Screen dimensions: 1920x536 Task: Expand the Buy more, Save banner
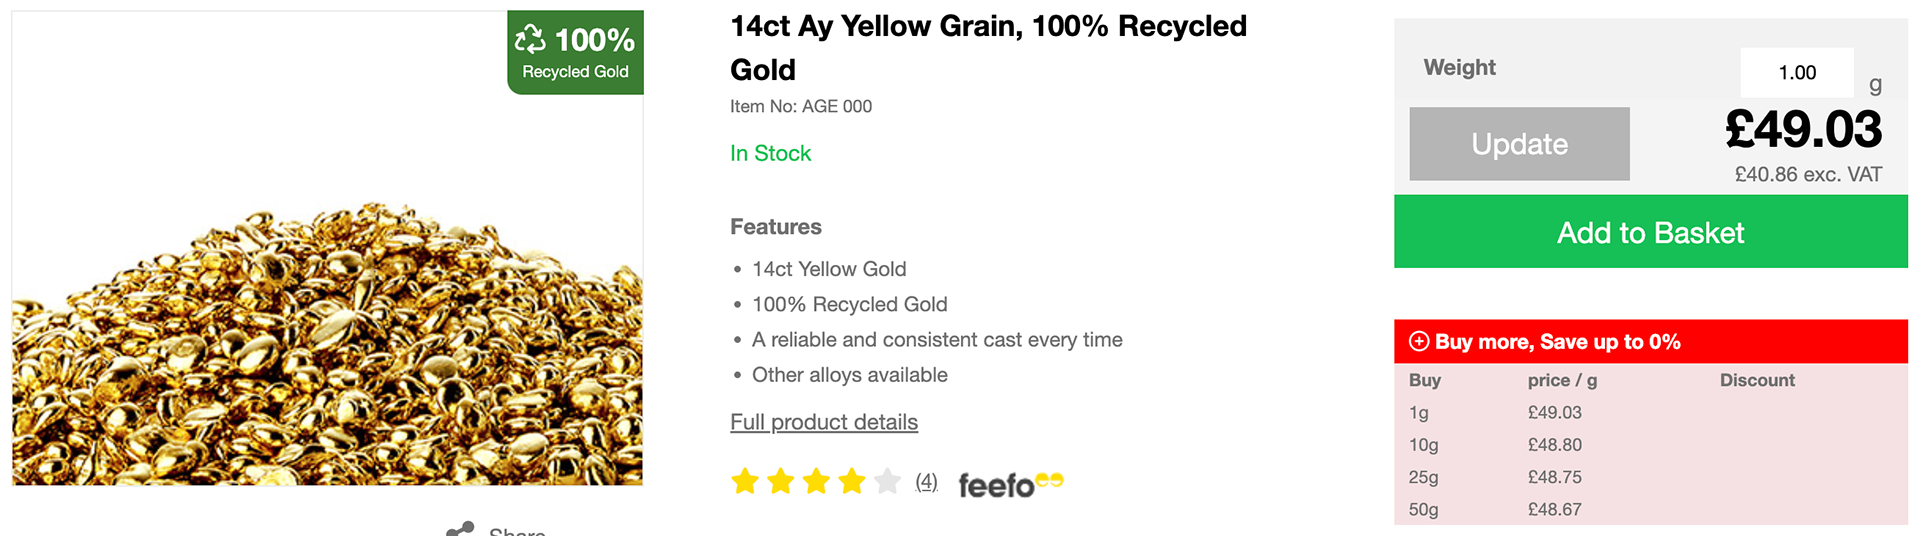coord(1651,342)
